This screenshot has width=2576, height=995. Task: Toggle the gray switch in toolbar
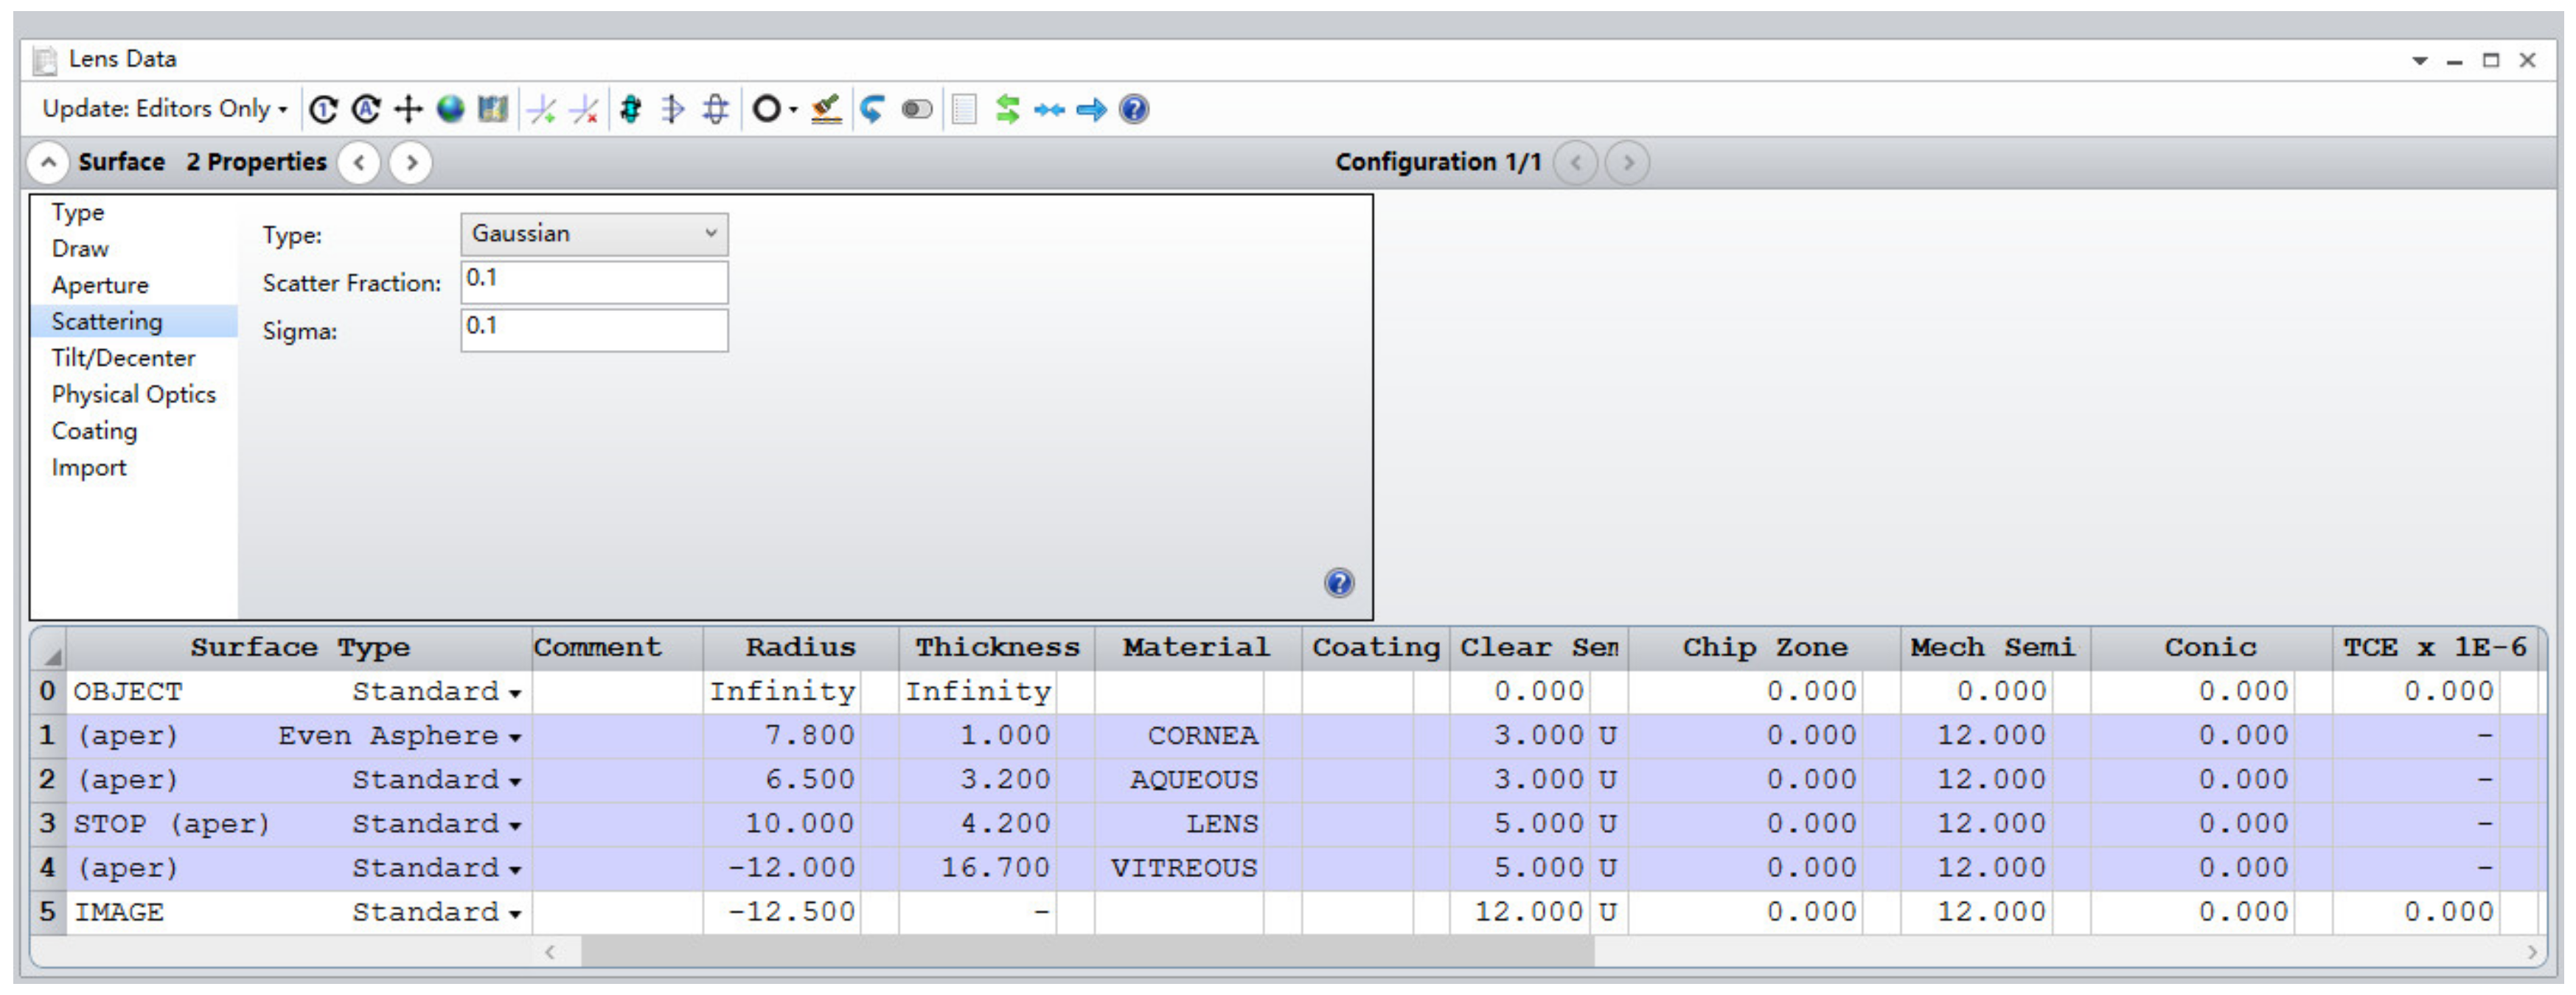(916, 109)
